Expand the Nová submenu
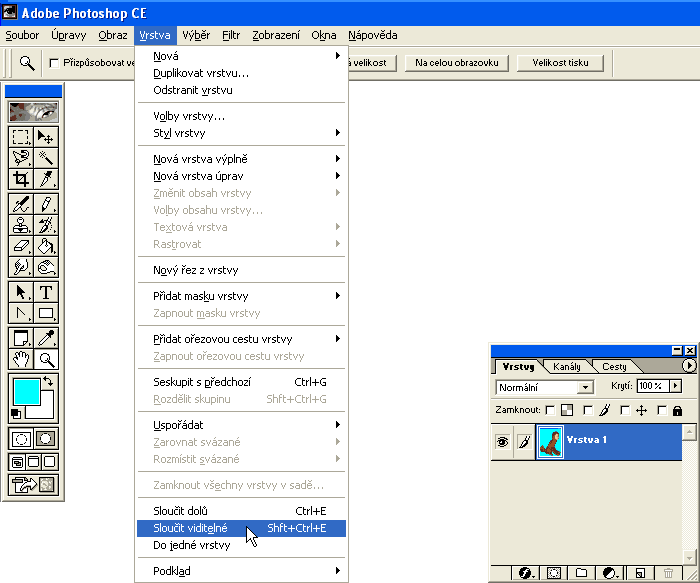This screenshot has width=700, height=583. coord(242,56)
